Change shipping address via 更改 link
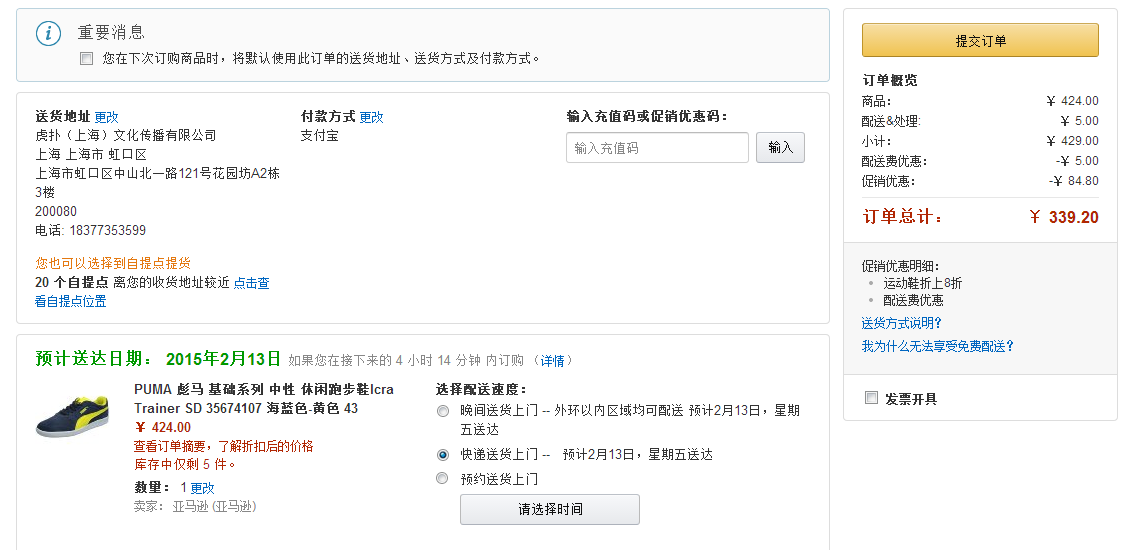Viewport: 1135px width, 550px height. point(106,117)
